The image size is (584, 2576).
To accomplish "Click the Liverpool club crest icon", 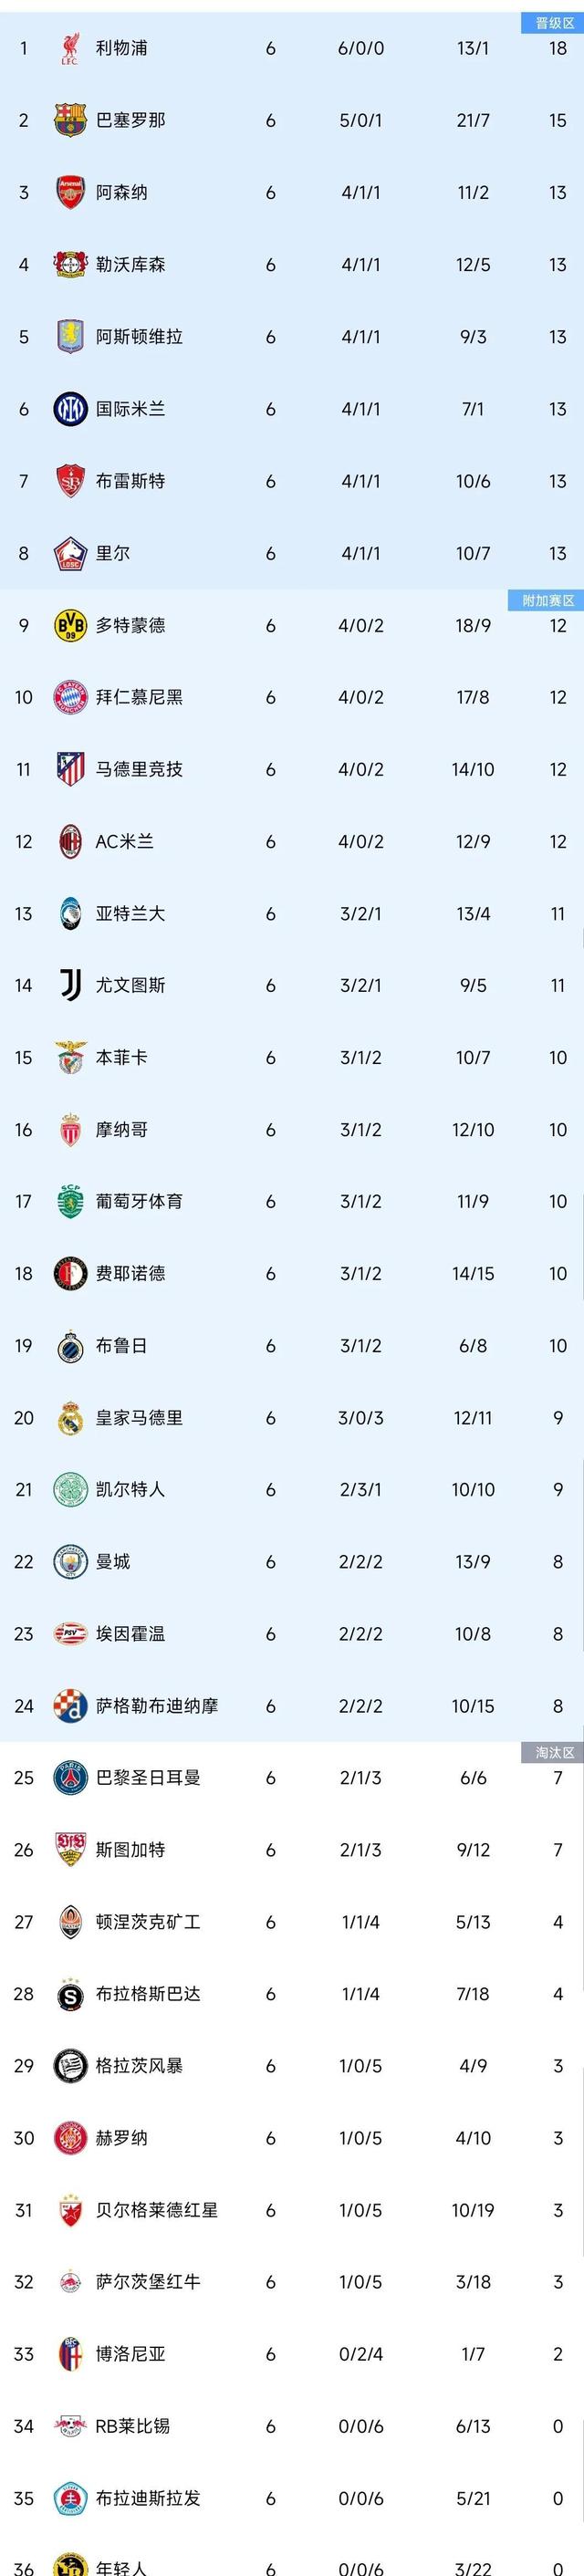I will pyautogui.click(x=70, y=48).
